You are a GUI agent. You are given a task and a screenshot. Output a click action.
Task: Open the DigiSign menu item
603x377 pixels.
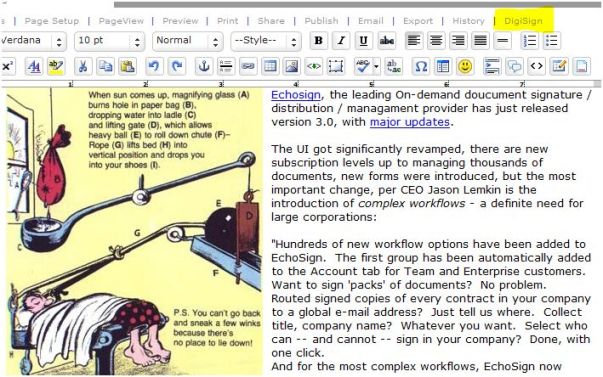coord(523,21)
